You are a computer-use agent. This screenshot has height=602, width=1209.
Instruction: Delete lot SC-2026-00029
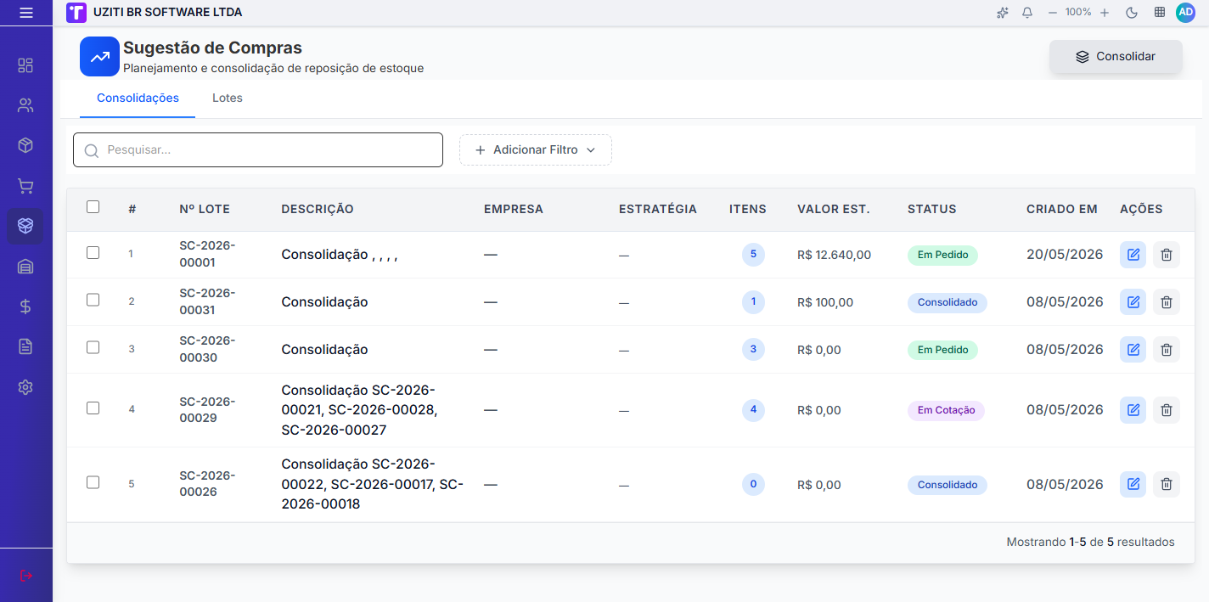pyautogui.click(x=1166, y=410)
